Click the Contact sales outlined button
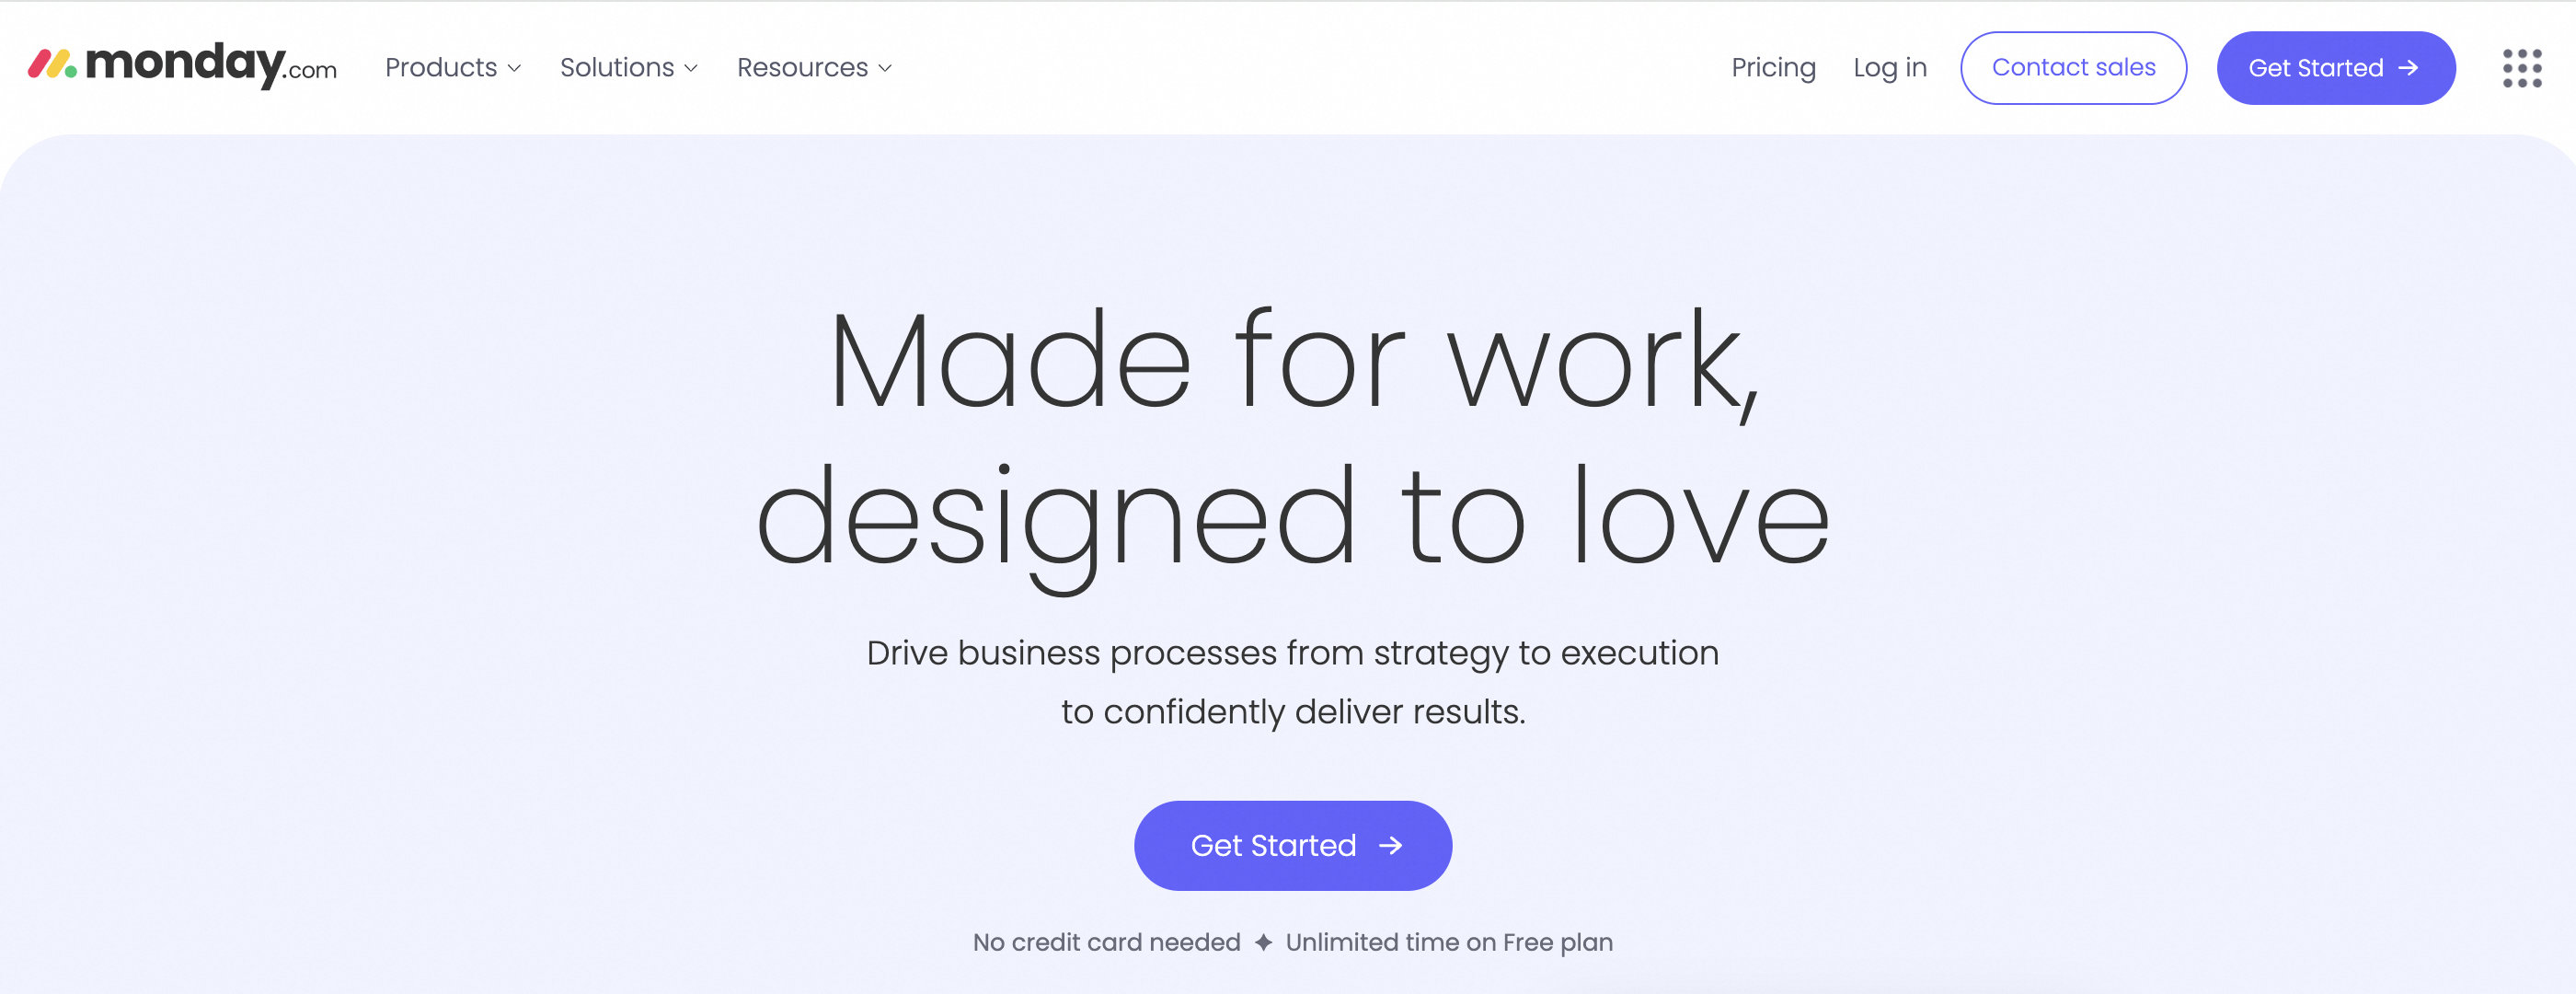 coord(2074,67)
